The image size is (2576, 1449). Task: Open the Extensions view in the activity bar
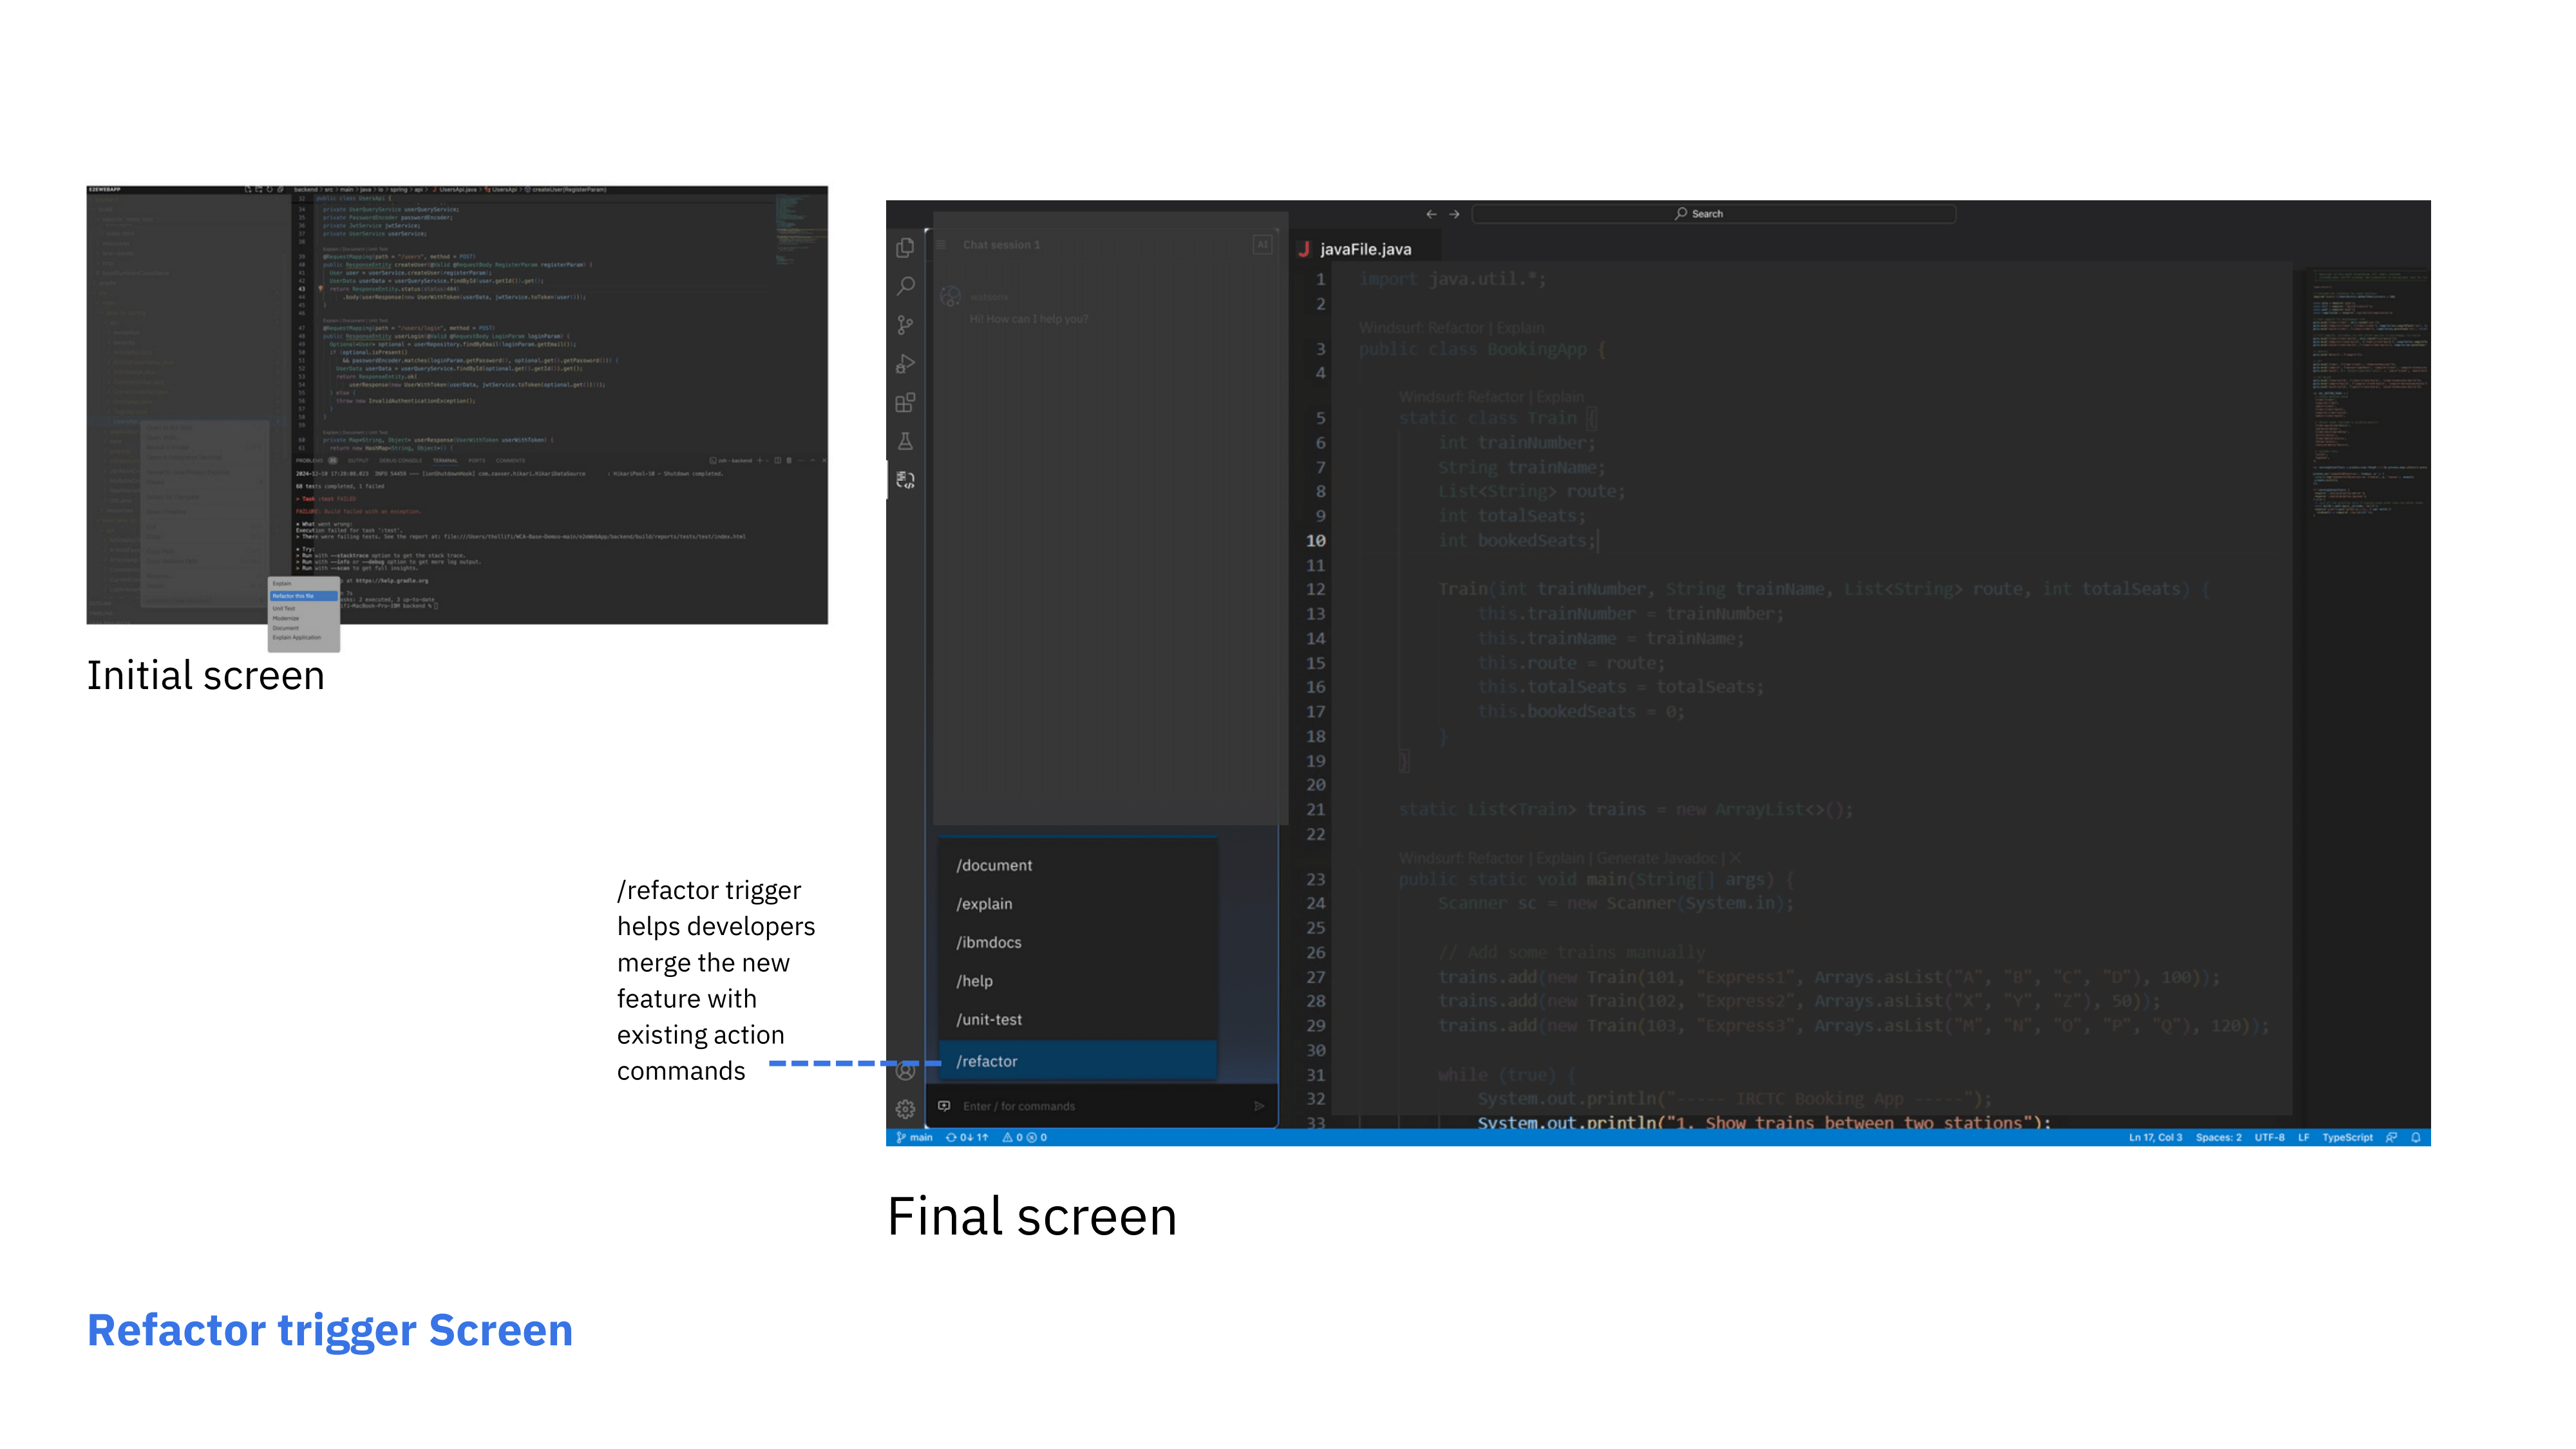point(905,403)
